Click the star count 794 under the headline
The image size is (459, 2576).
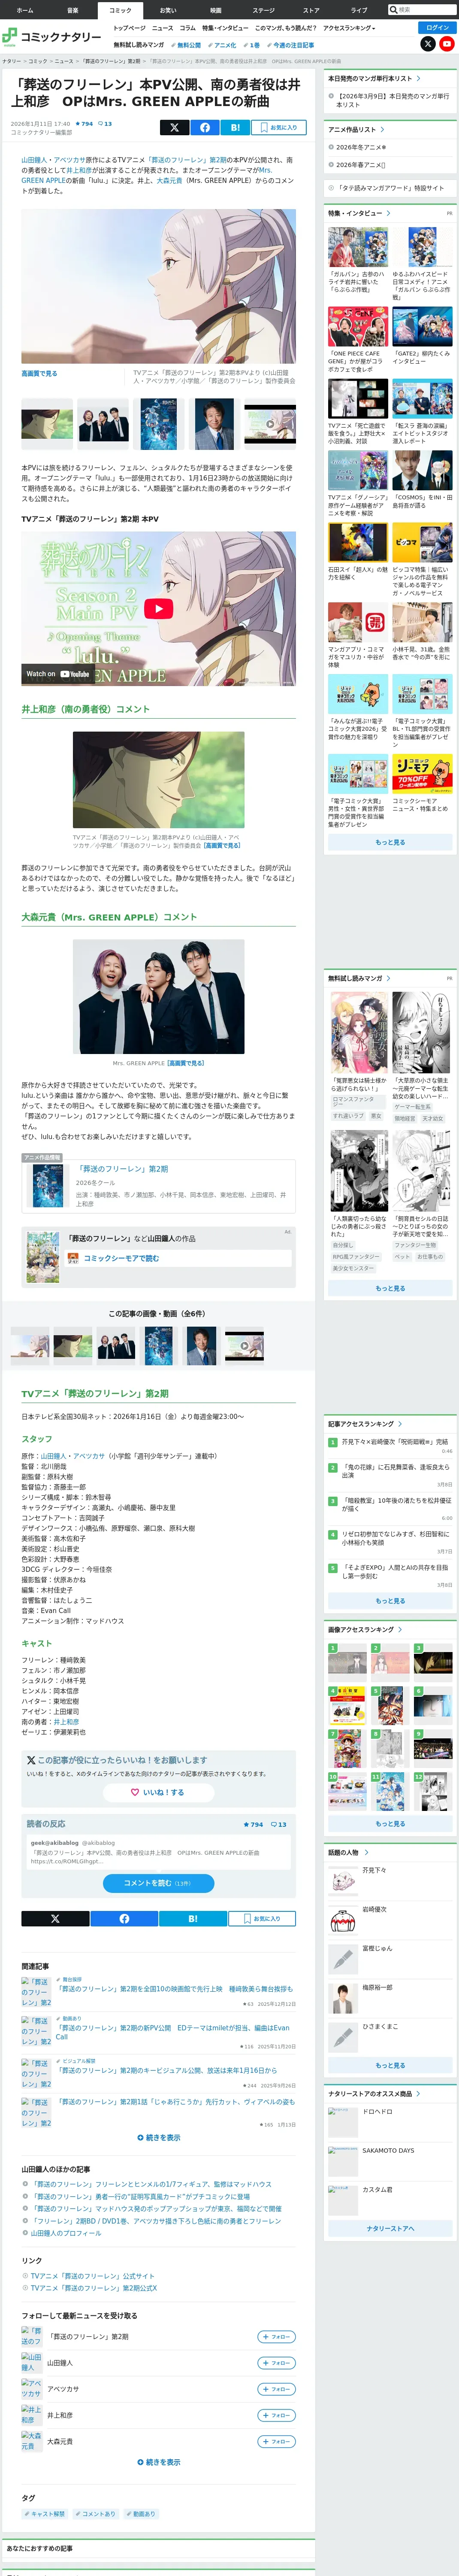tap(84, 124)
